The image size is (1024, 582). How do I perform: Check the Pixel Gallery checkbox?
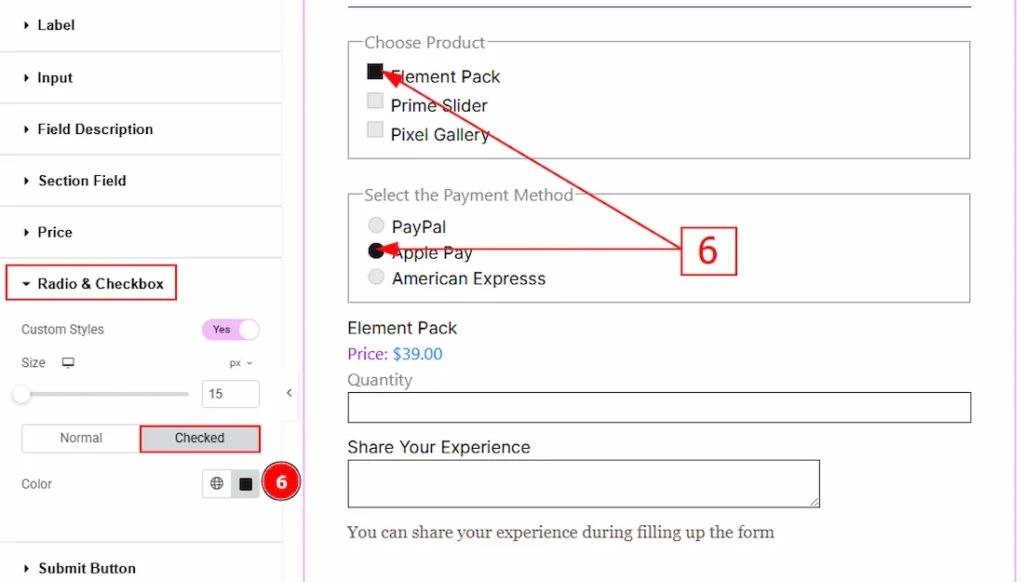375,127
